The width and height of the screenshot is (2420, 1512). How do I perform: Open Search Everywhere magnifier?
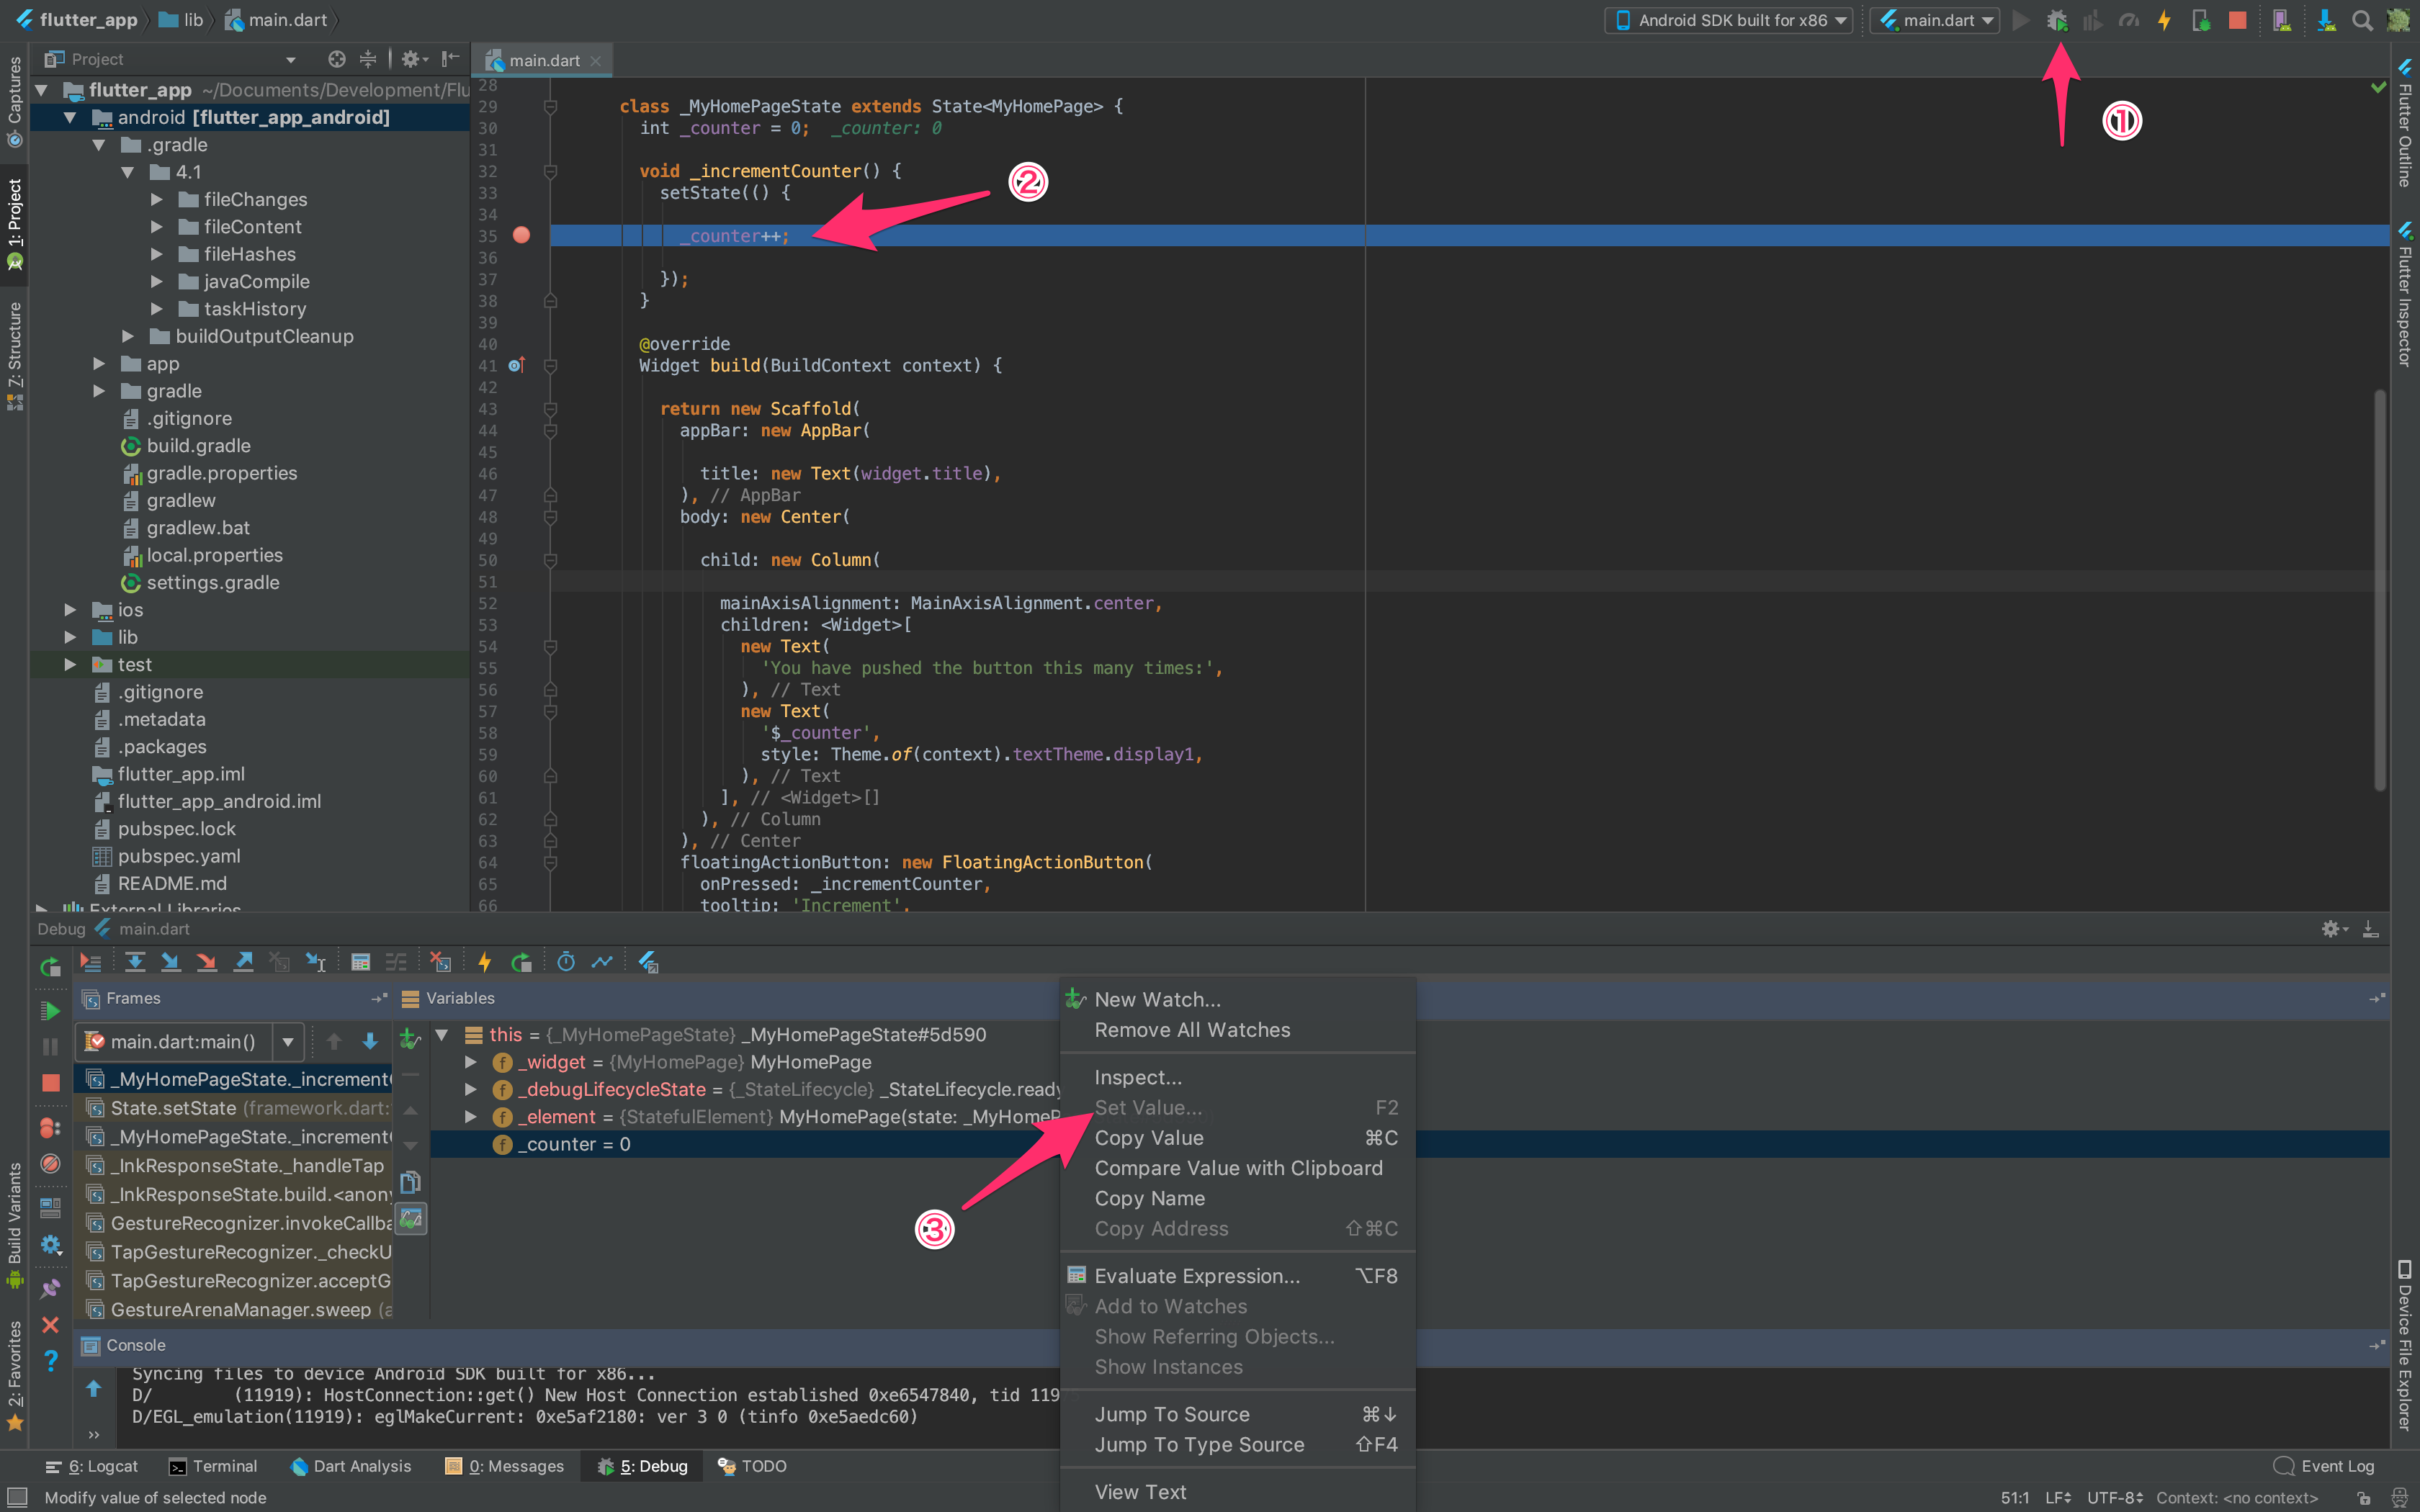click(2362, 20)
